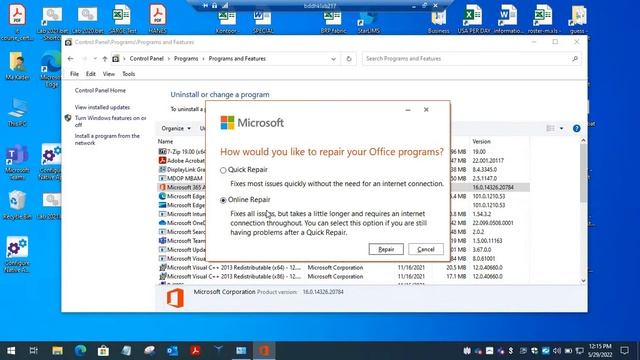Open the Edit menu
This screenshot has height=360, width=640.
pyautogui.click(x=91, y=74)
